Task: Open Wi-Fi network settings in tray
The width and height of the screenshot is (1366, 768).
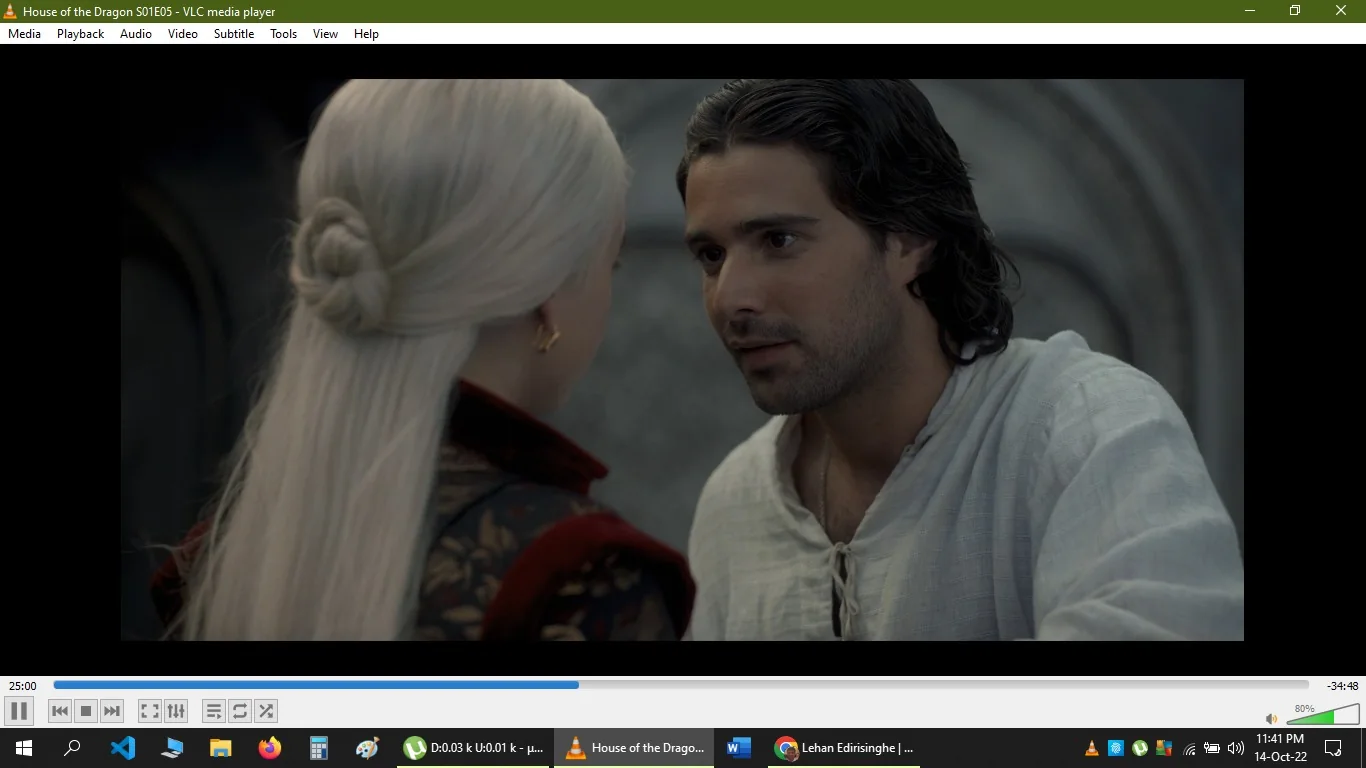Action: click(x=1189, y=748)
